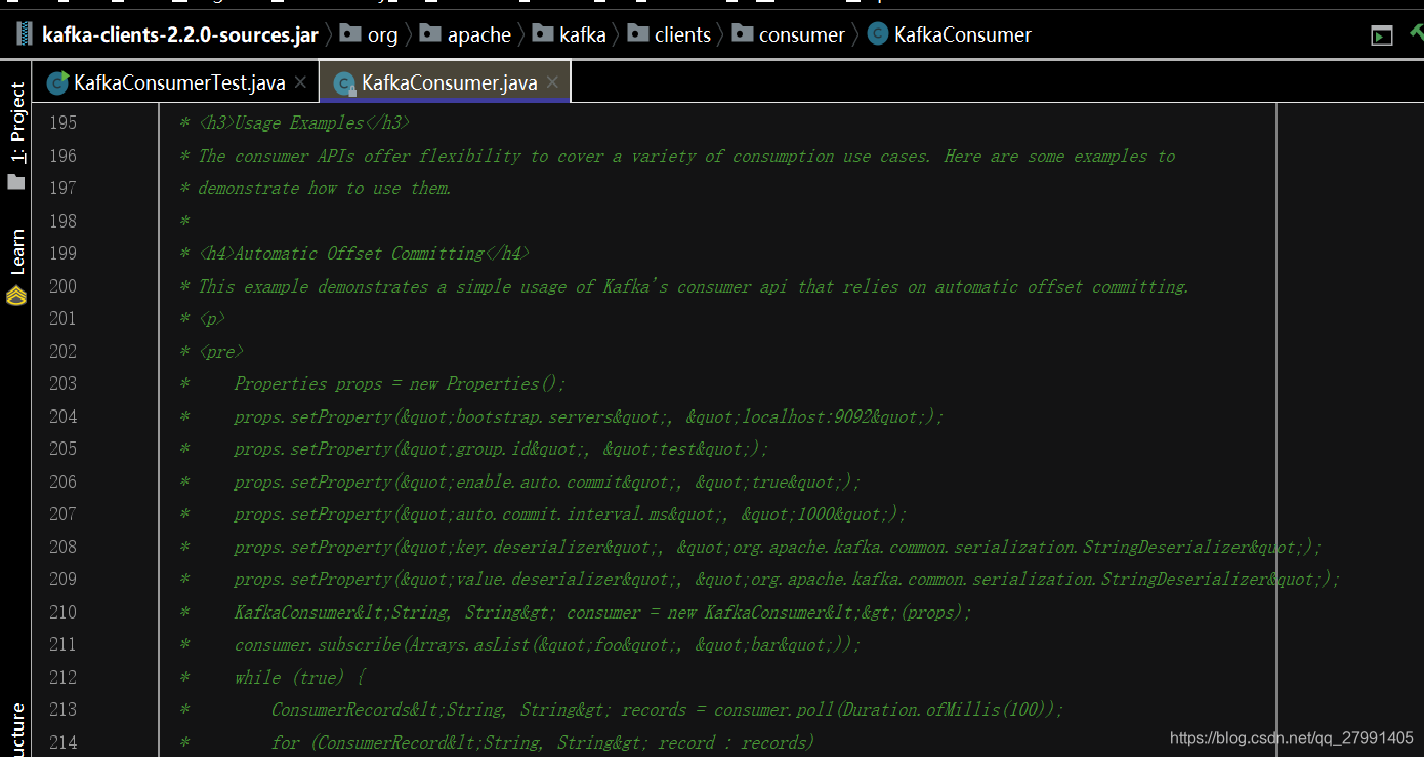Click the test class icon on KafkaConsumerTest.java tab
The image size is (1424, 757).
pyautogui.click(x=58, y=83)
